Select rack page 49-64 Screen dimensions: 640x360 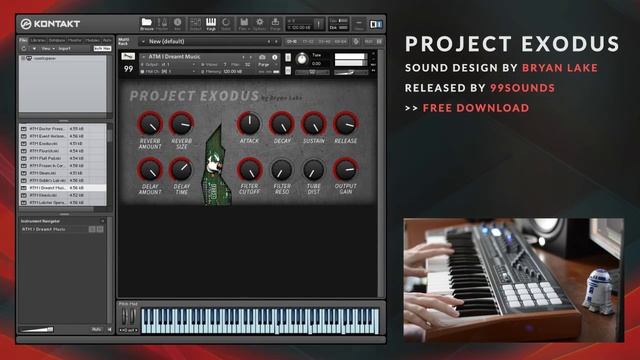341,42
